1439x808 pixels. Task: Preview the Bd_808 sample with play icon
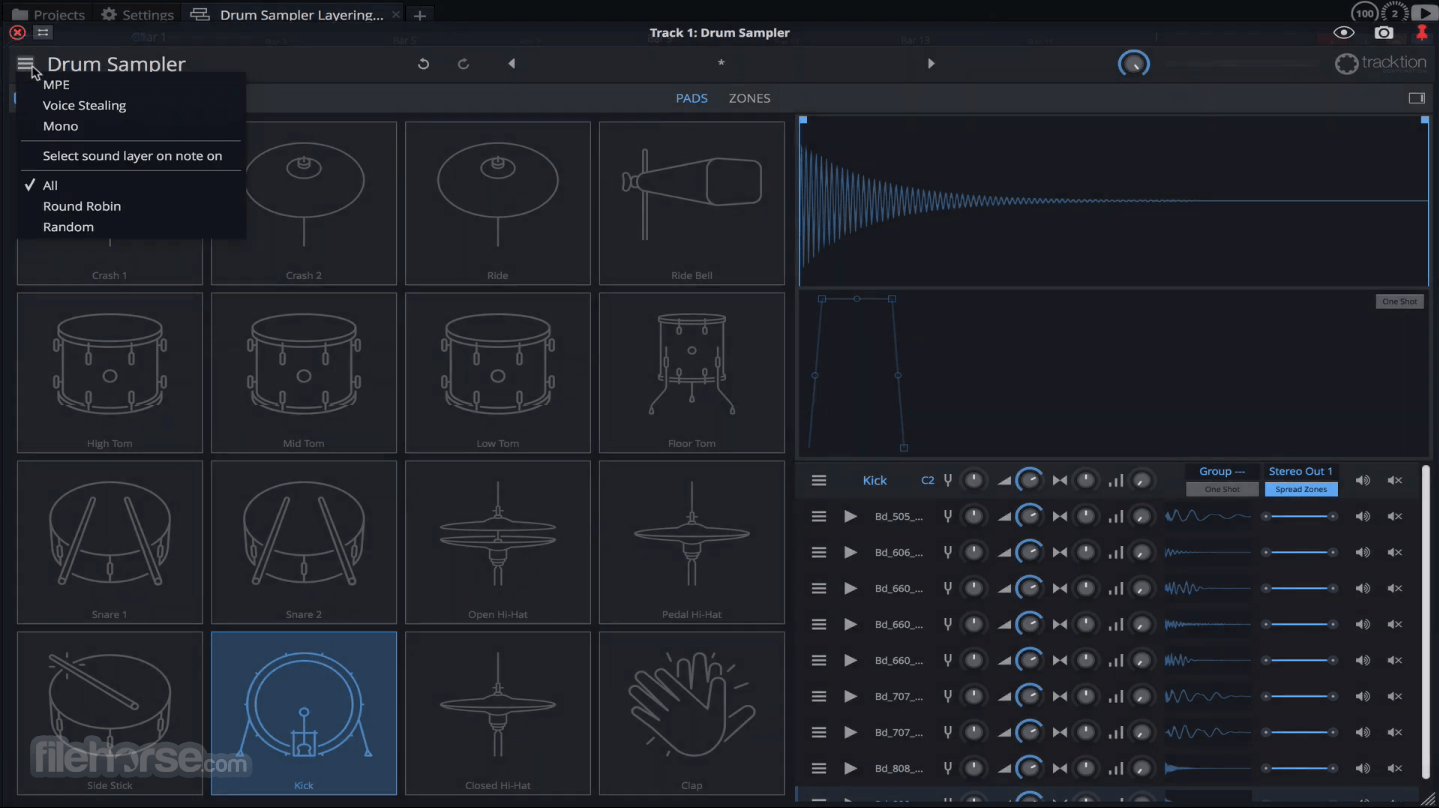click(x=850, y=768)
